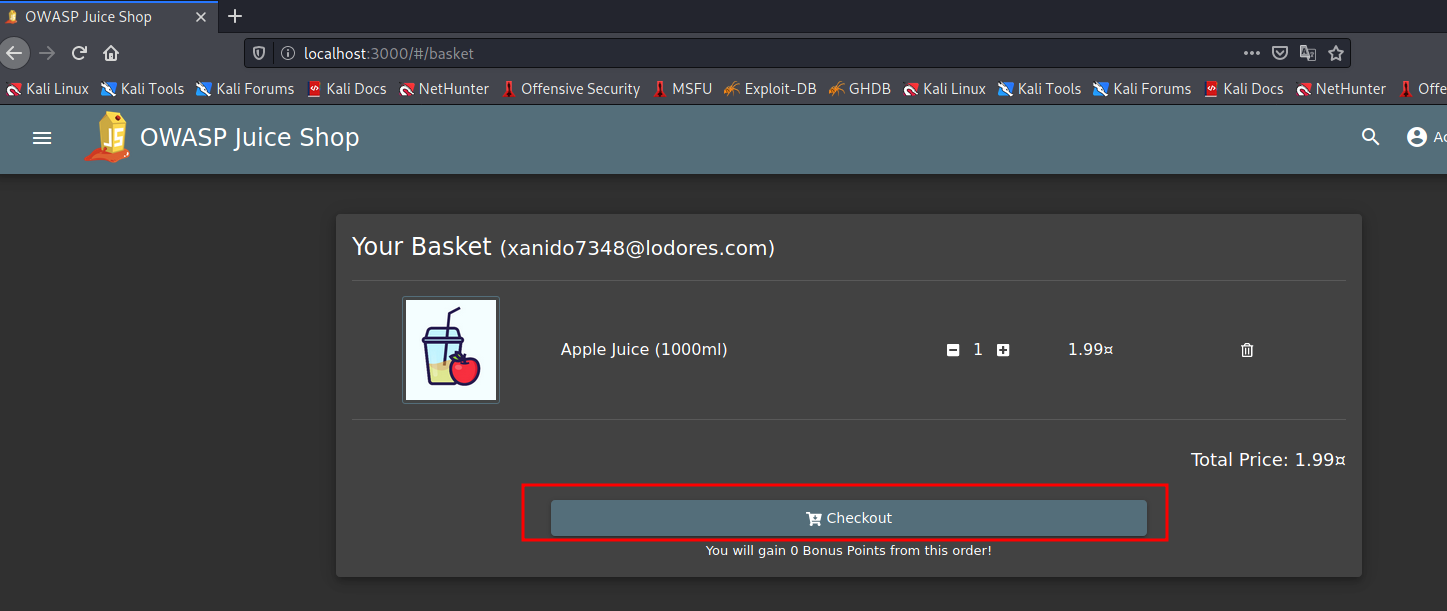This screenshot has width=1447, height=611.
Task: Click the "Your Basket" heading
Action: point(421,247)
